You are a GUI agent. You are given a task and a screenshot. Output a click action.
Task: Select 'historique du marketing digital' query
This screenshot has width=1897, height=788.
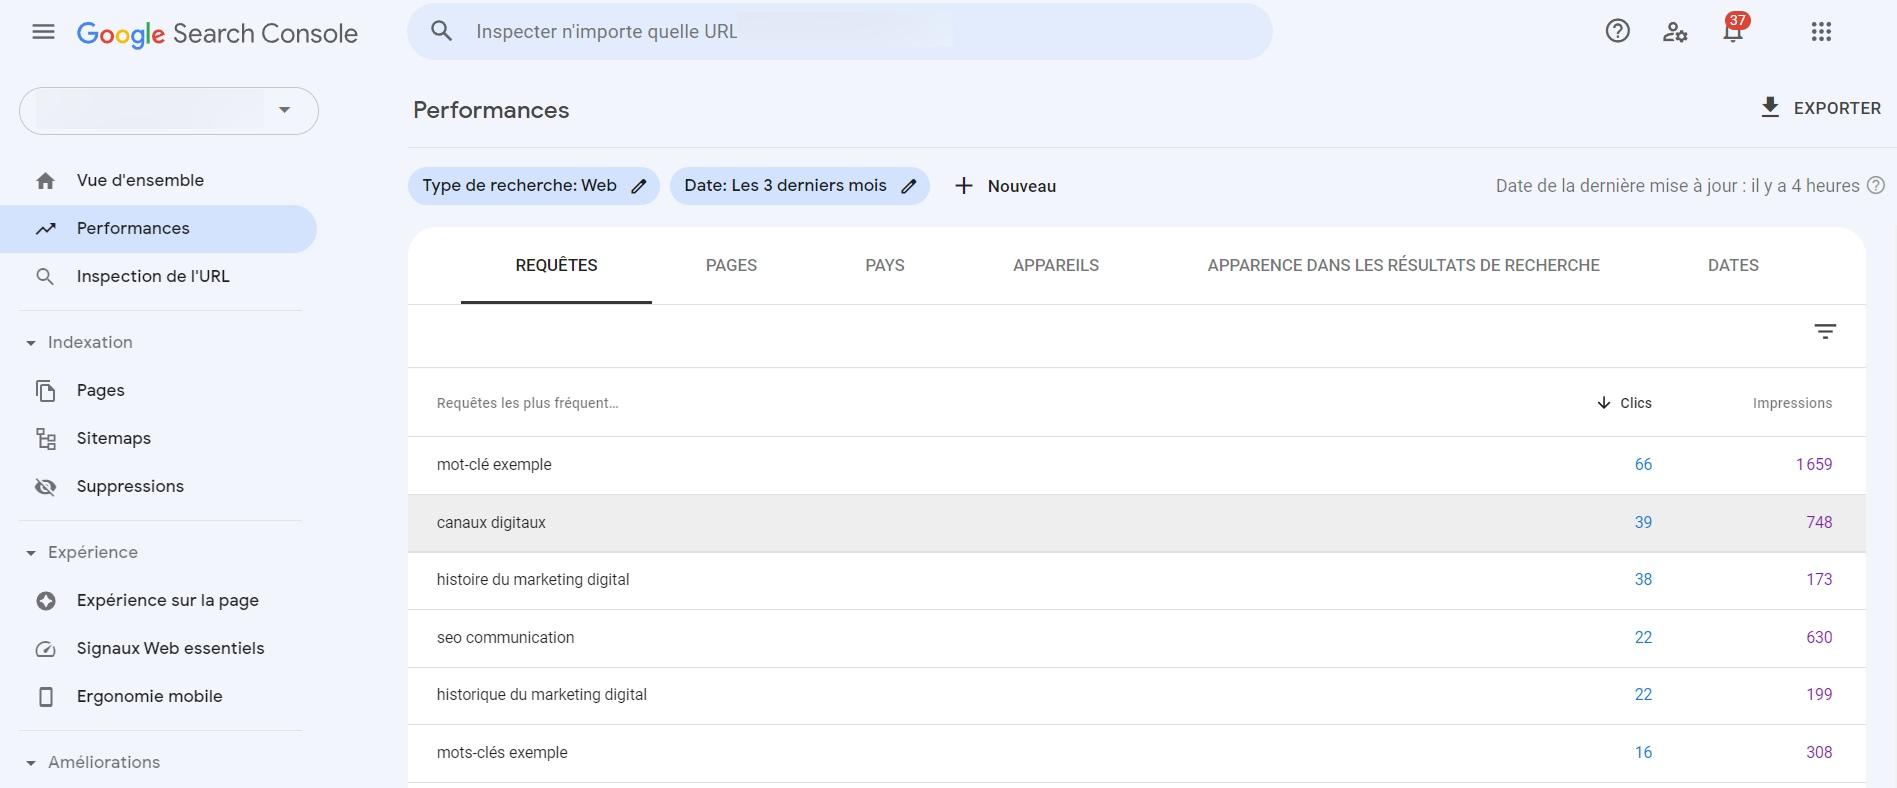(x=1136, y=695)
